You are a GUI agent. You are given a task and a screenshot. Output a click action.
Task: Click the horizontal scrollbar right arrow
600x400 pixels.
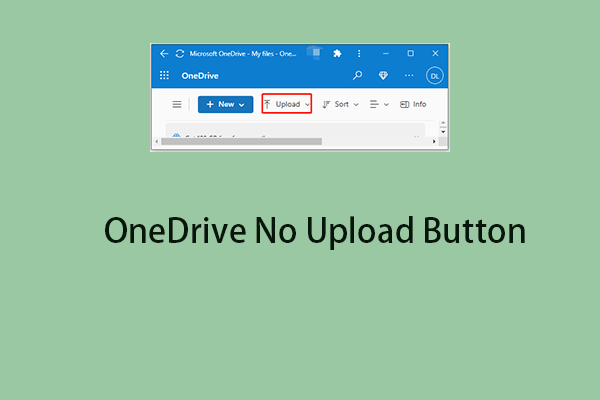coord(434,142)
